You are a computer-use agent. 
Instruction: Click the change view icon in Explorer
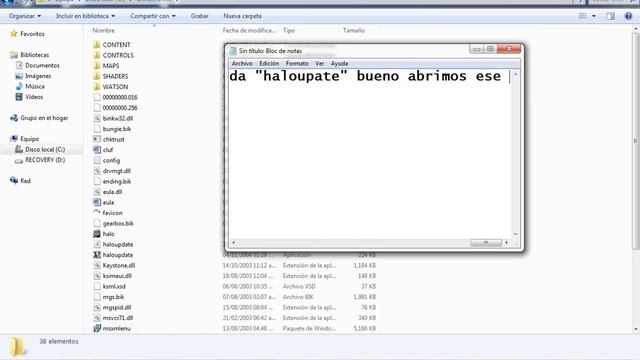(583, 16)
